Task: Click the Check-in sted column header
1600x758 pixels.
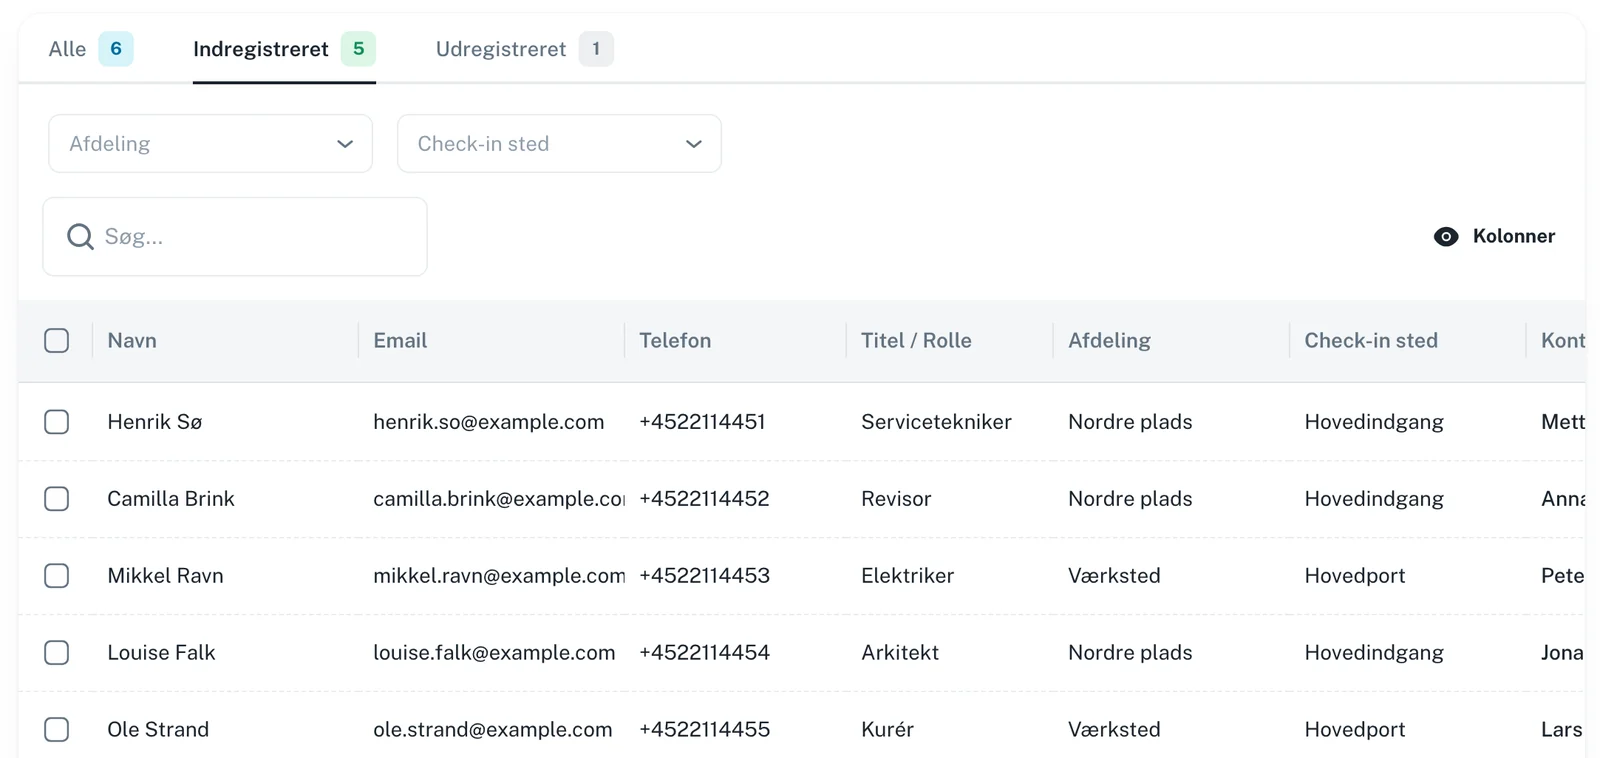Action: coord(1371,341)
